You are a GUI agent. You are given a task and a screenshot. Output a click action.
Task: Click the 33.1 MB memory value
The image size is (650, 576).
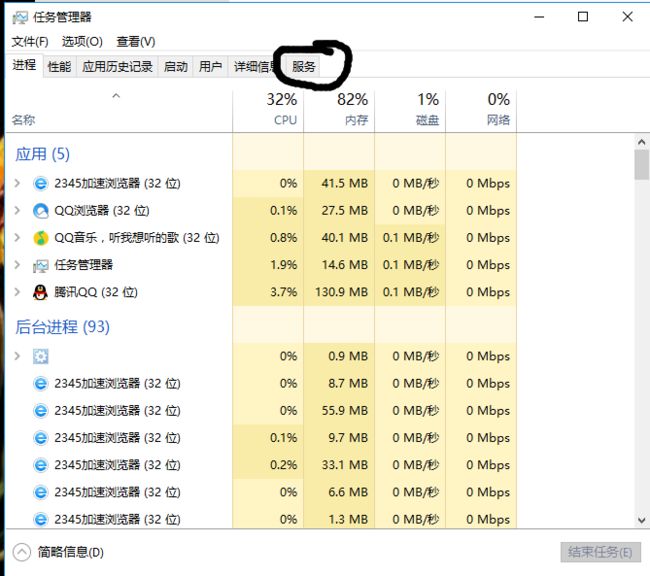[345, 465]
